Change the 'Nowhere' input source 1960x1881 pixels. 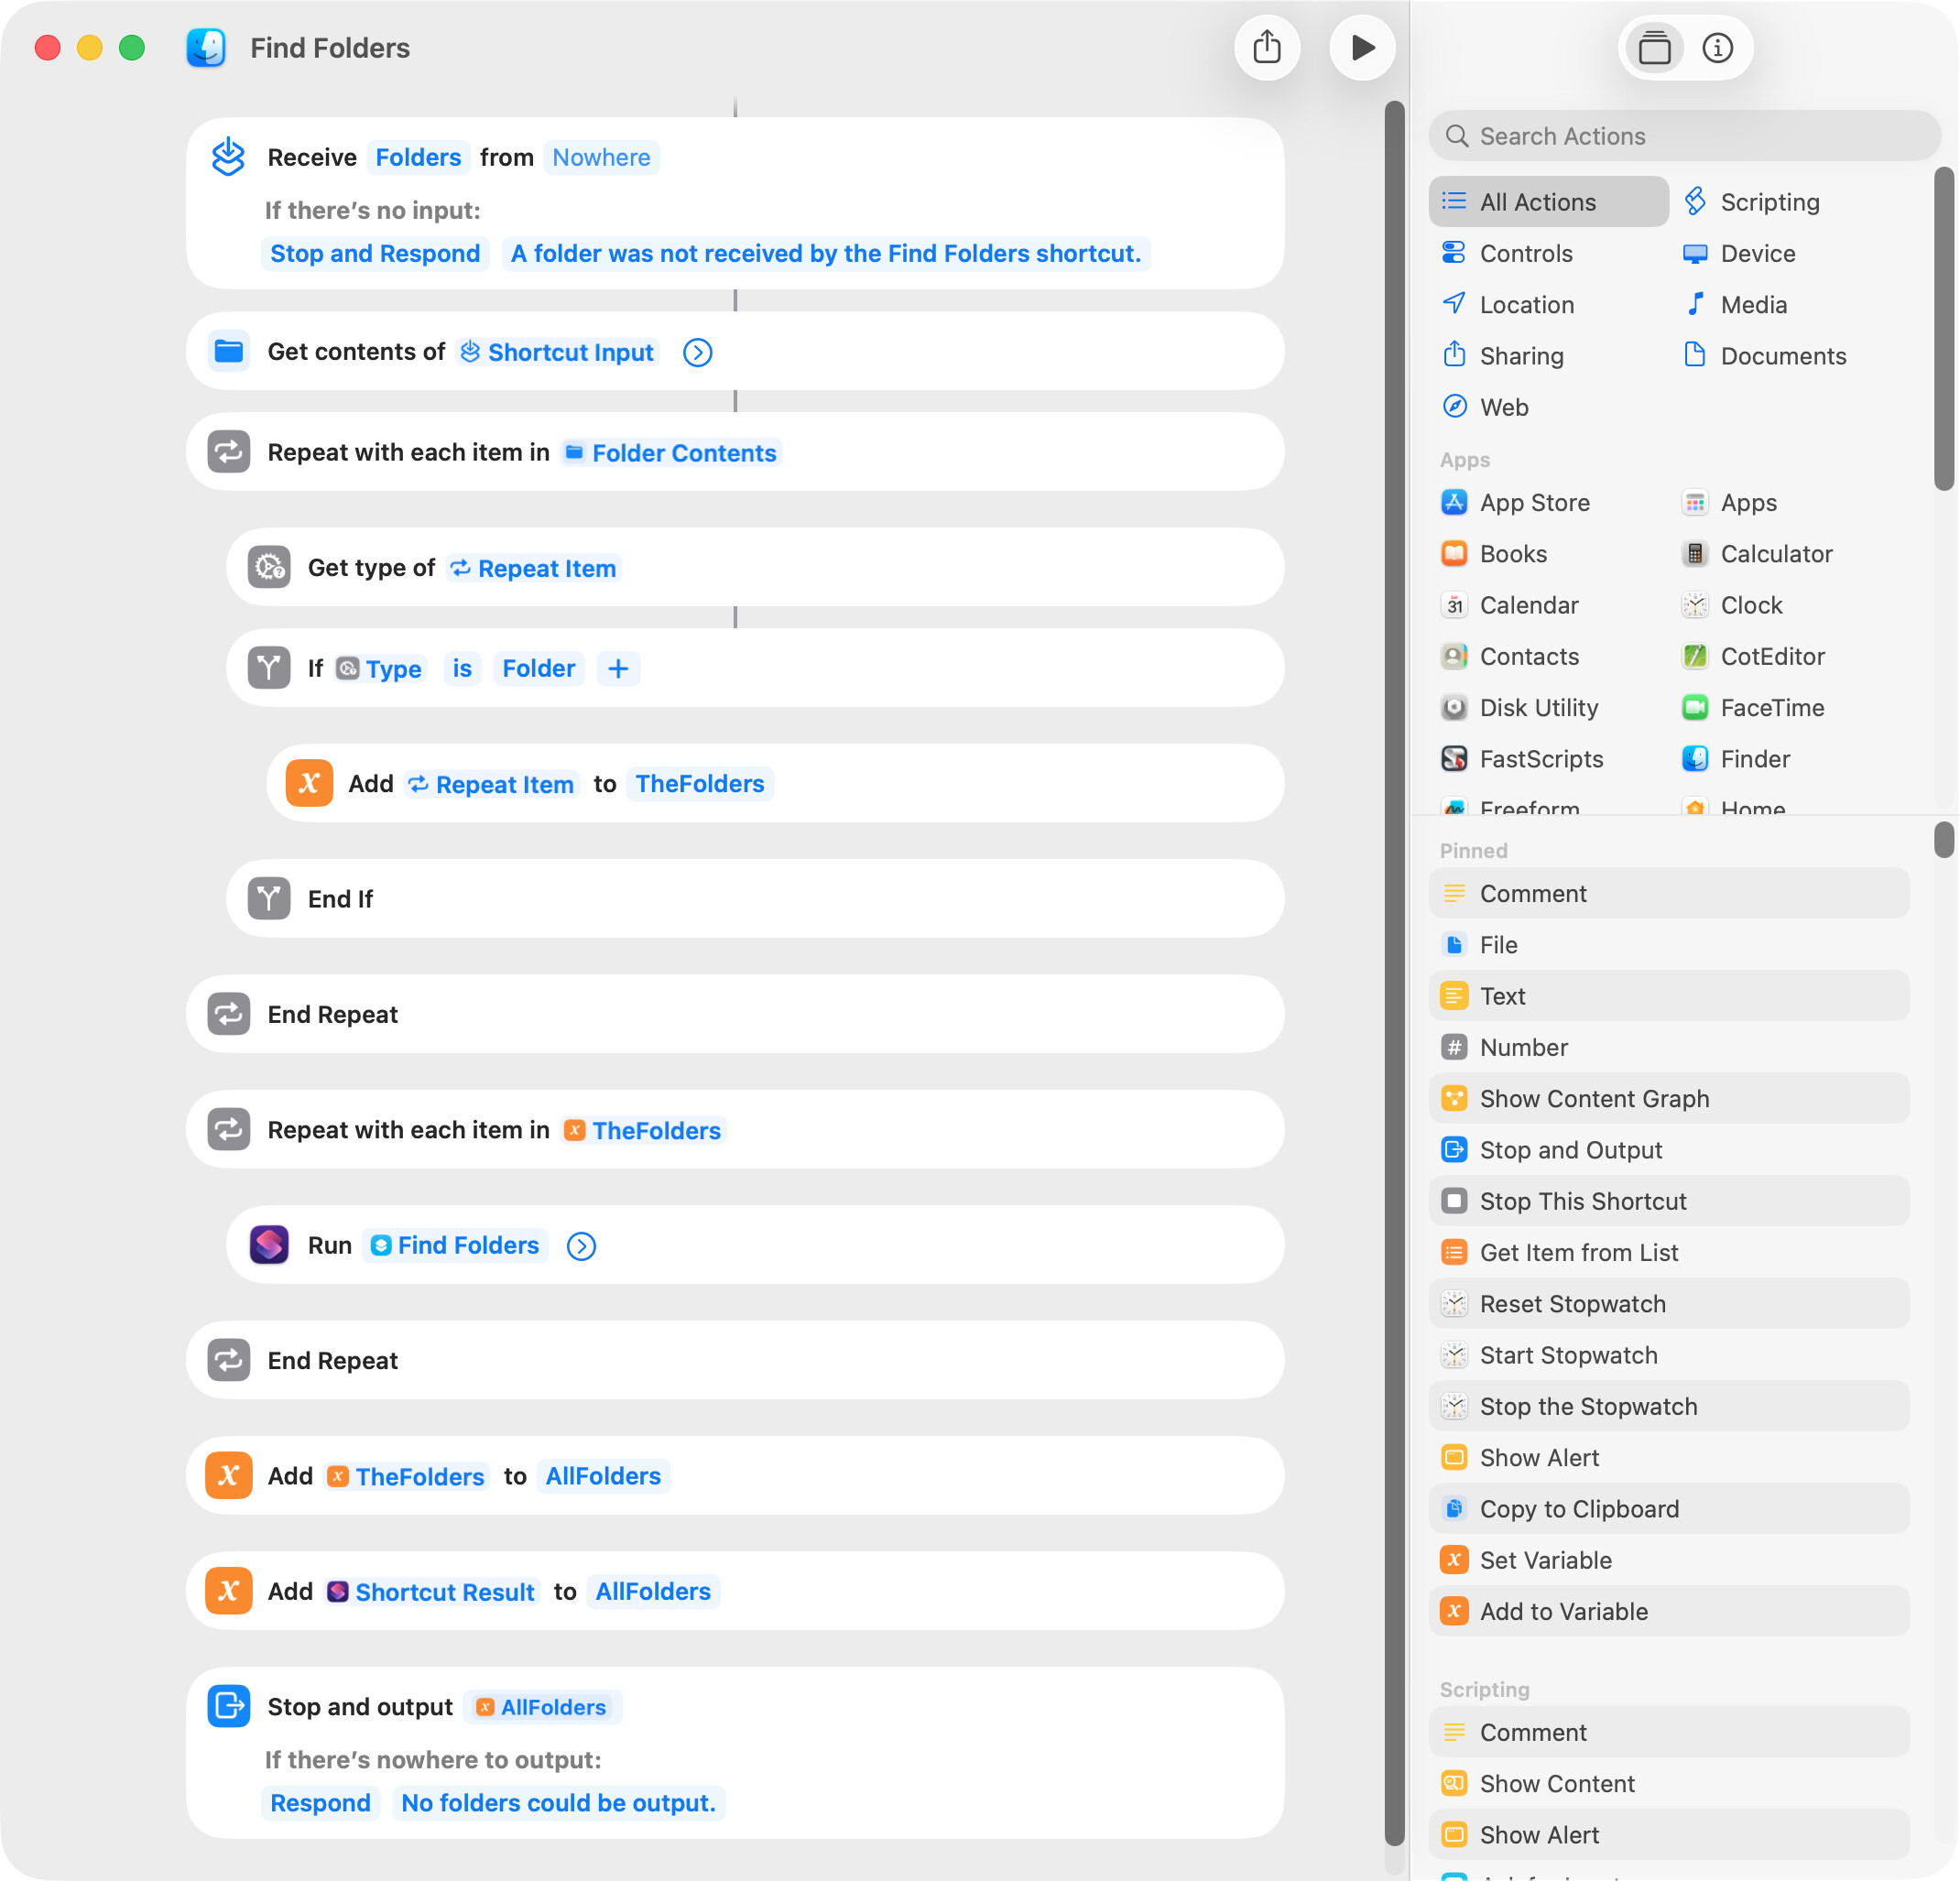pyautogui.click(x=601, y=157)
